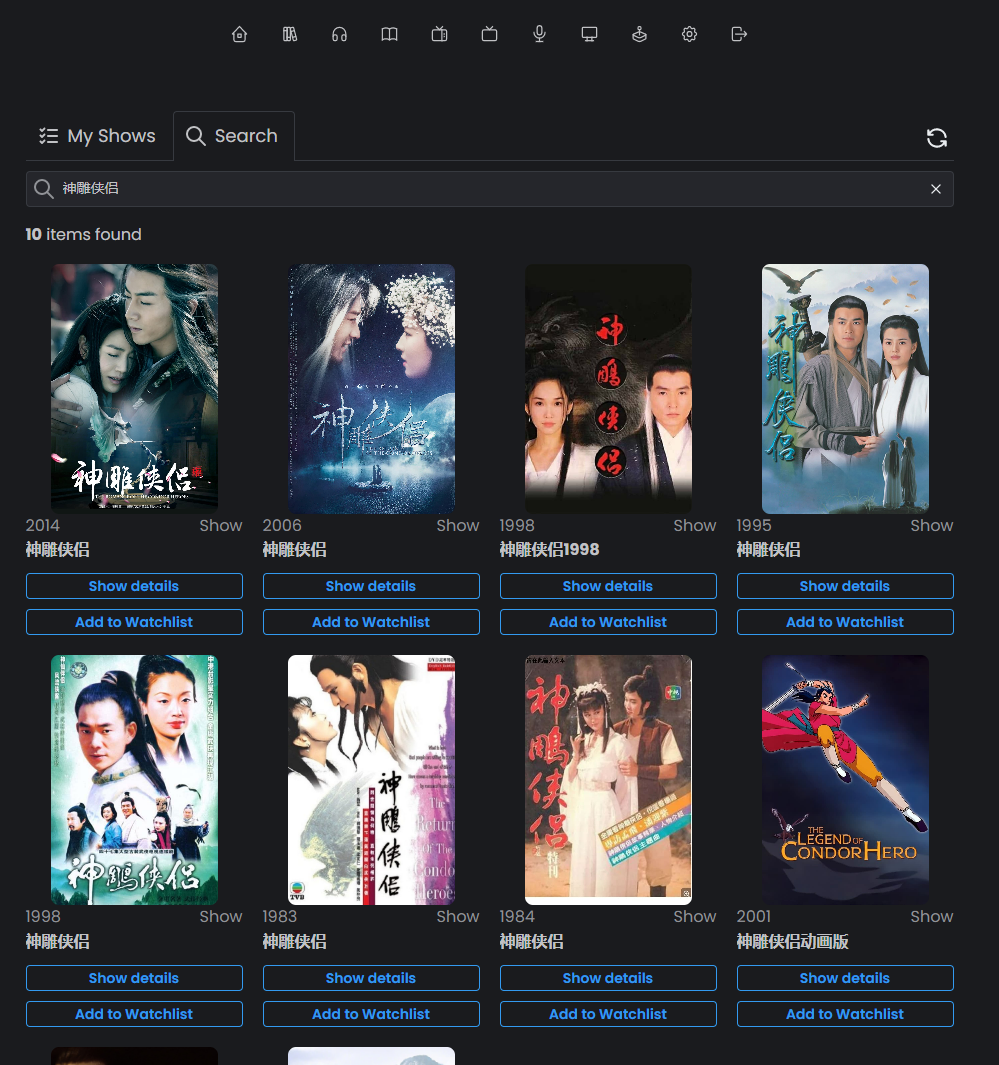This screenshot has width=999, height=1065.
Task: Show details for 神雕侠侣1998
Action: (608, 586)
